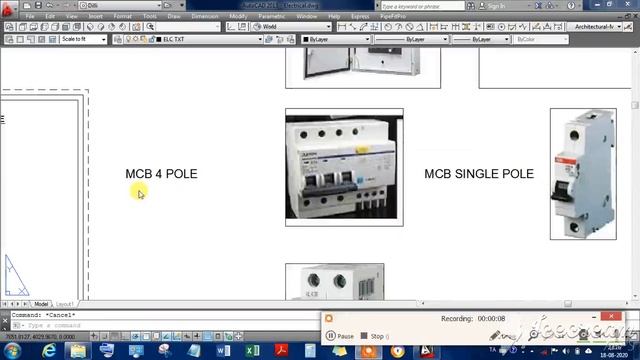Open the Architectural dimension style dropdown

coord(595,27)
